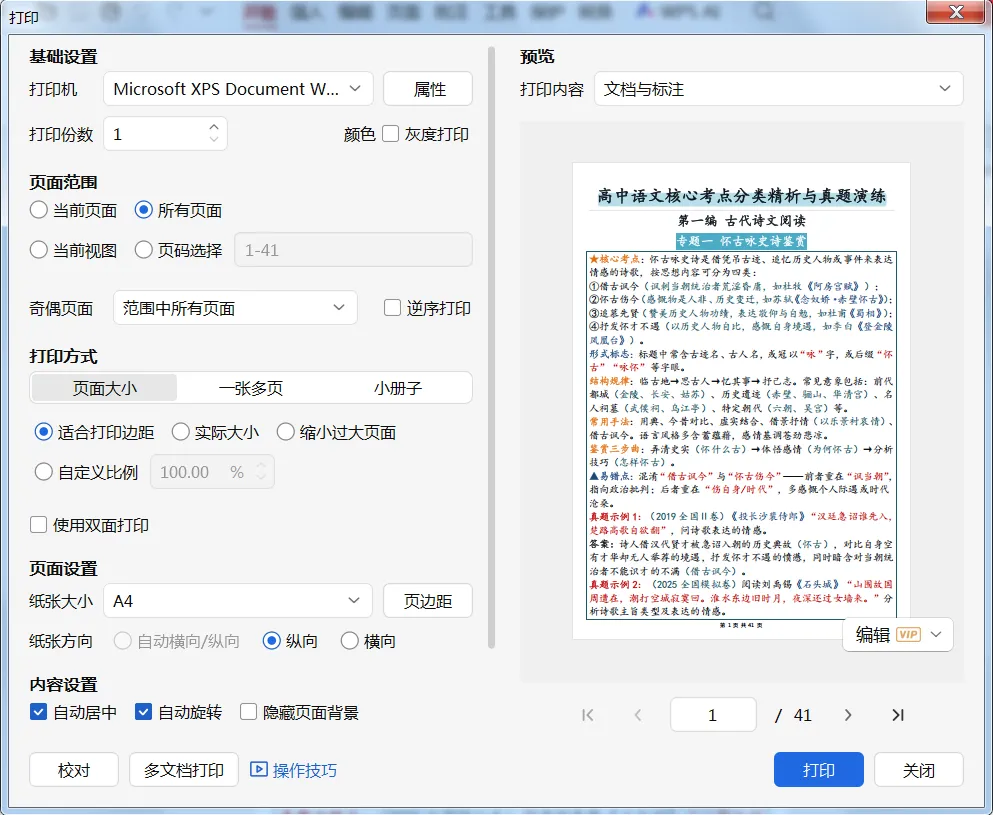Select 实际大小 option
Image resolution: width=993 pixels, height=815 pixels.
180,433
